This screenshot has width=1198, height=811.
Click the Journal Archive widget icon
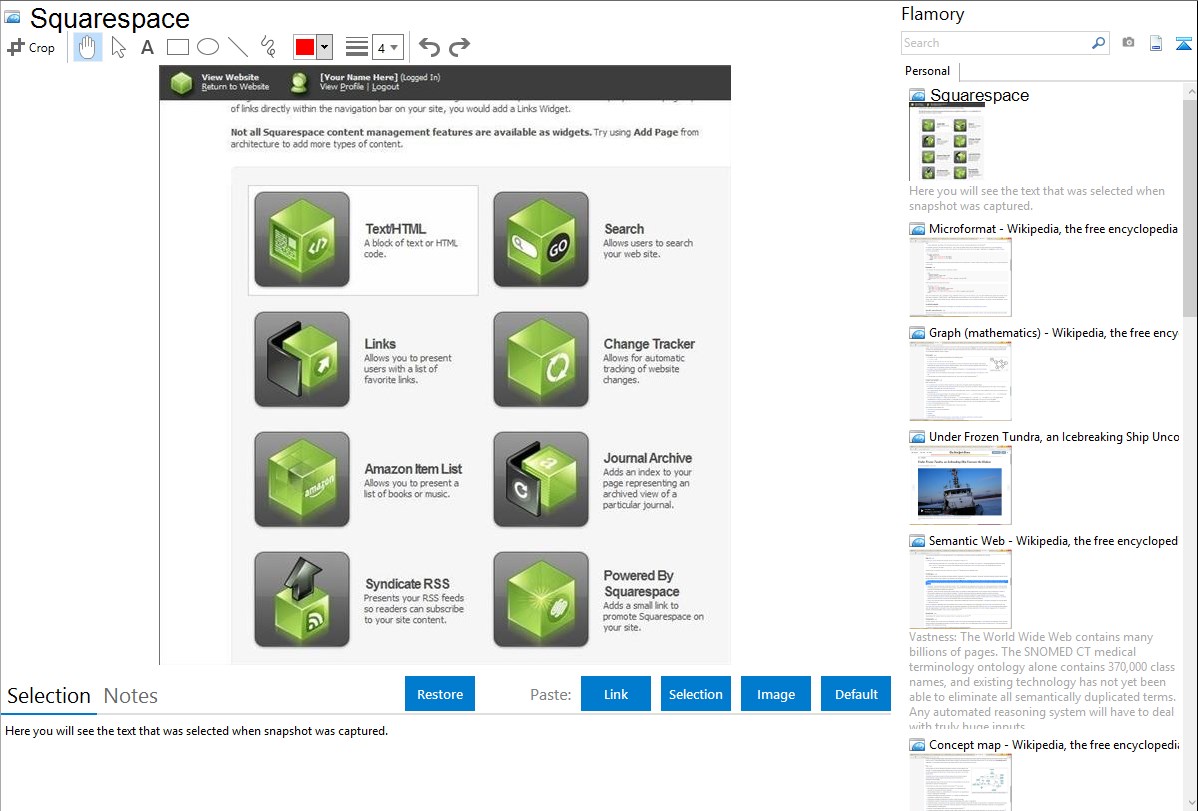click(x=541, y=479)
